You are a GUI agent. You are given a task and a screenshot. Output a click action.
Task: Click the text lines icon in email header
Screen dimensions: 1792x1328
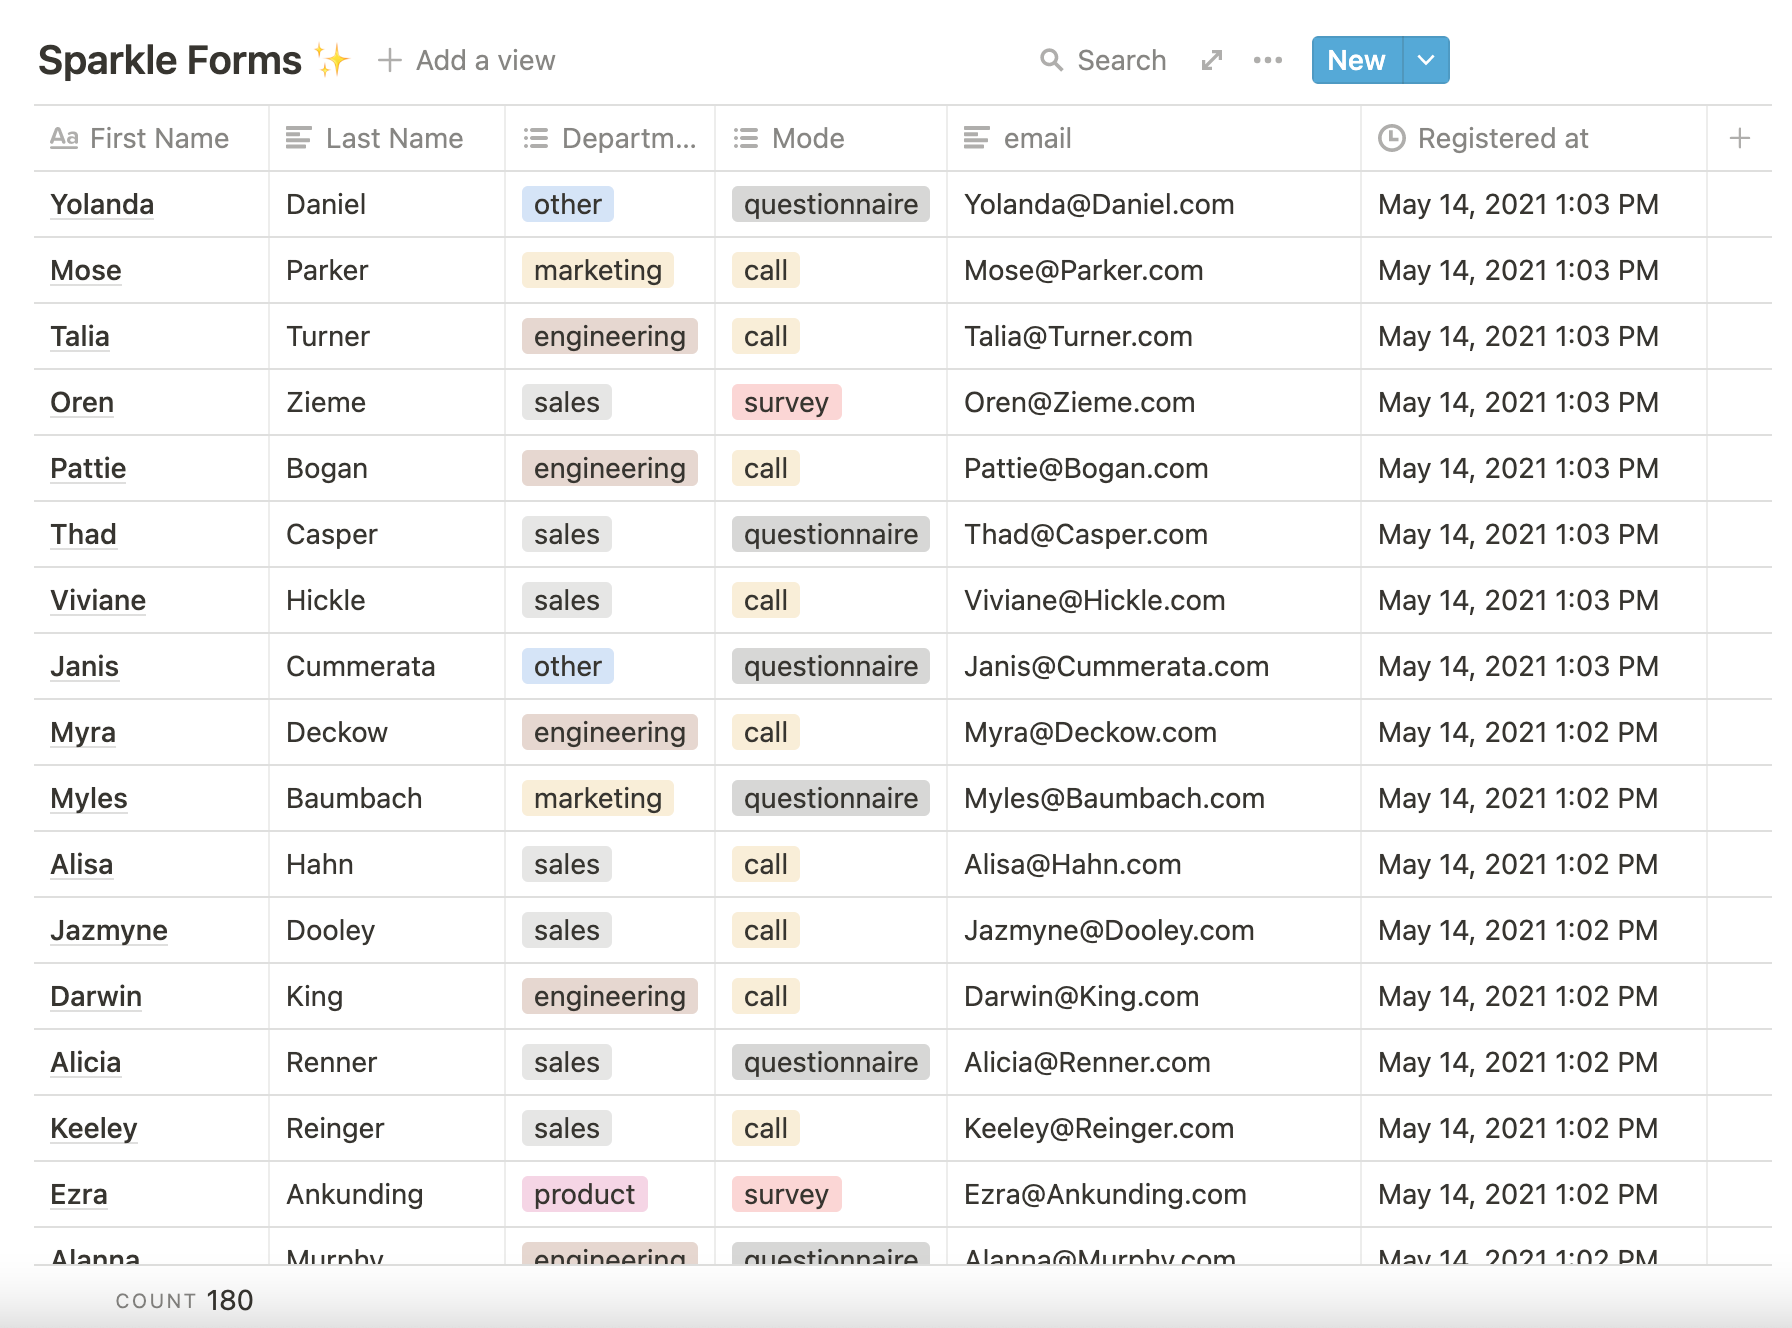976,138
